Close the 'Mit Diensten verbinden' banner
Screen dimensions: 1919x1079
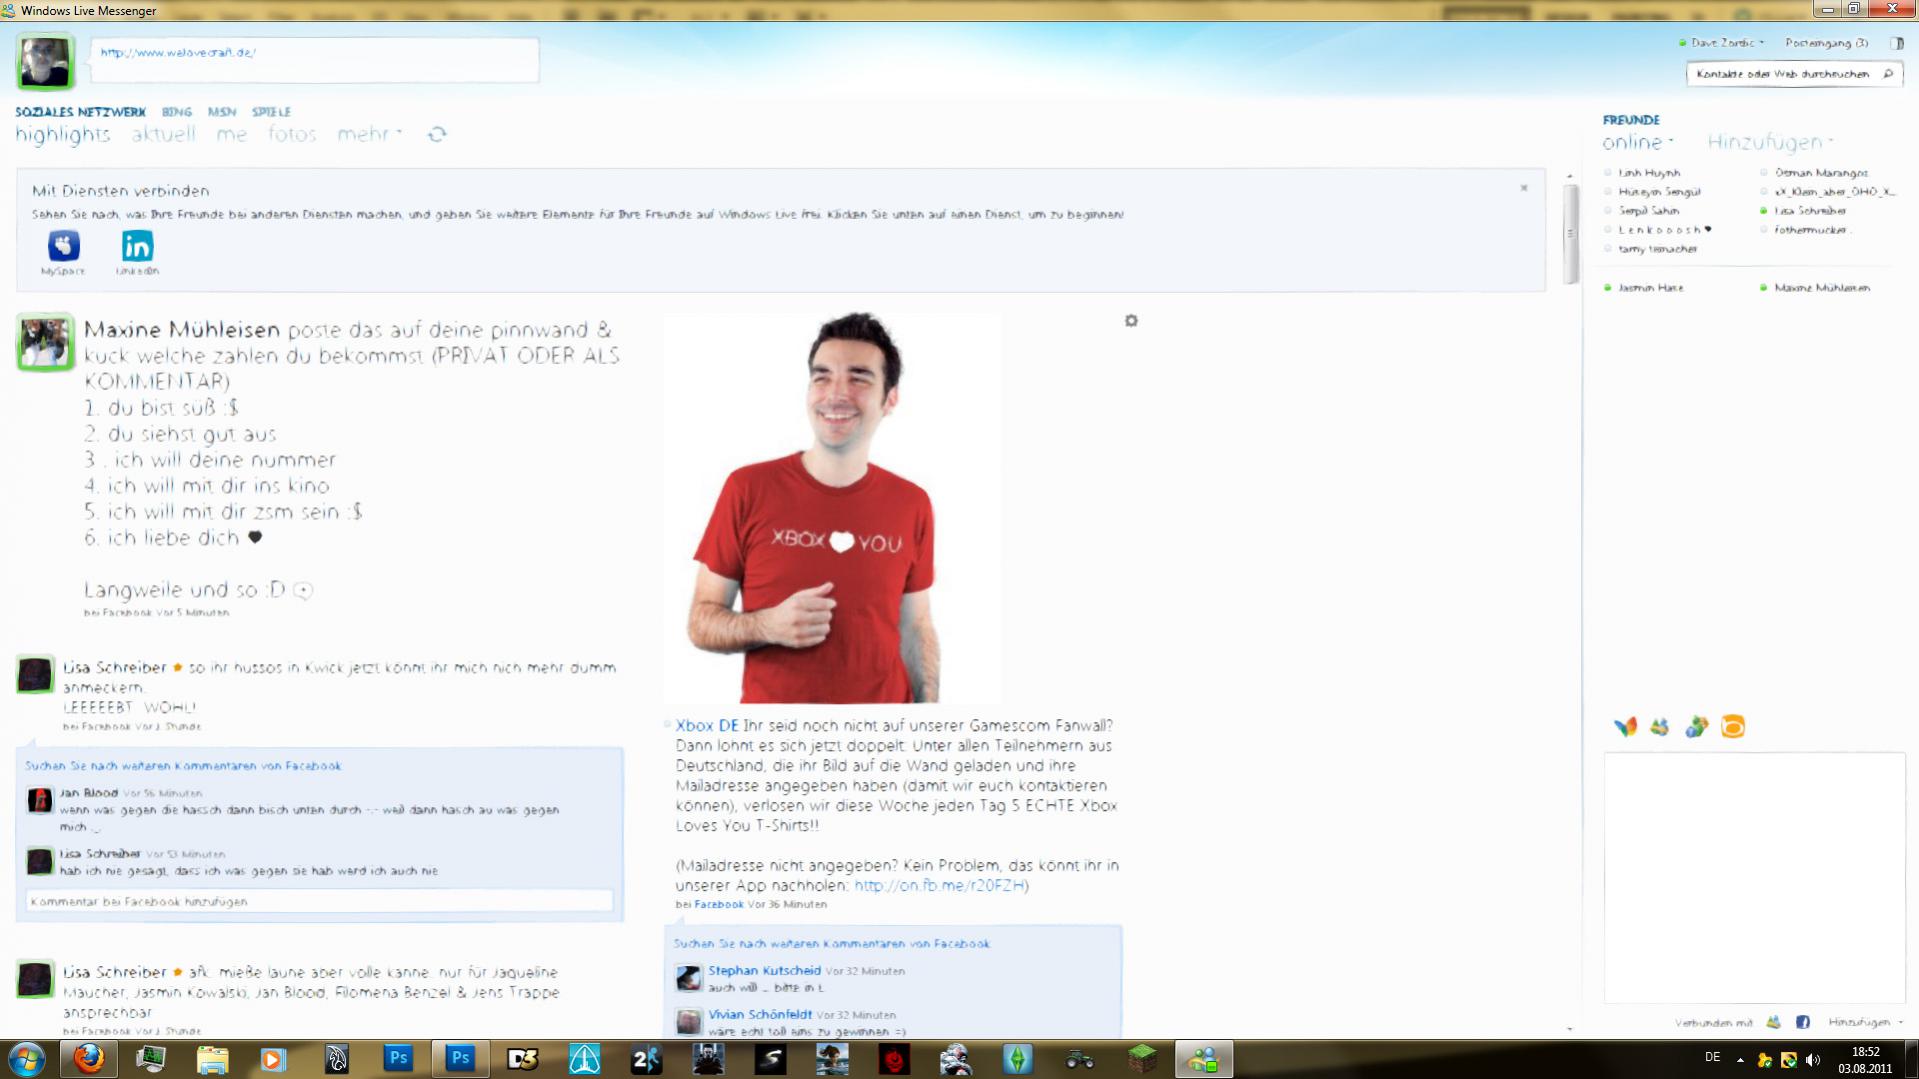click(x=1524, y=188)
